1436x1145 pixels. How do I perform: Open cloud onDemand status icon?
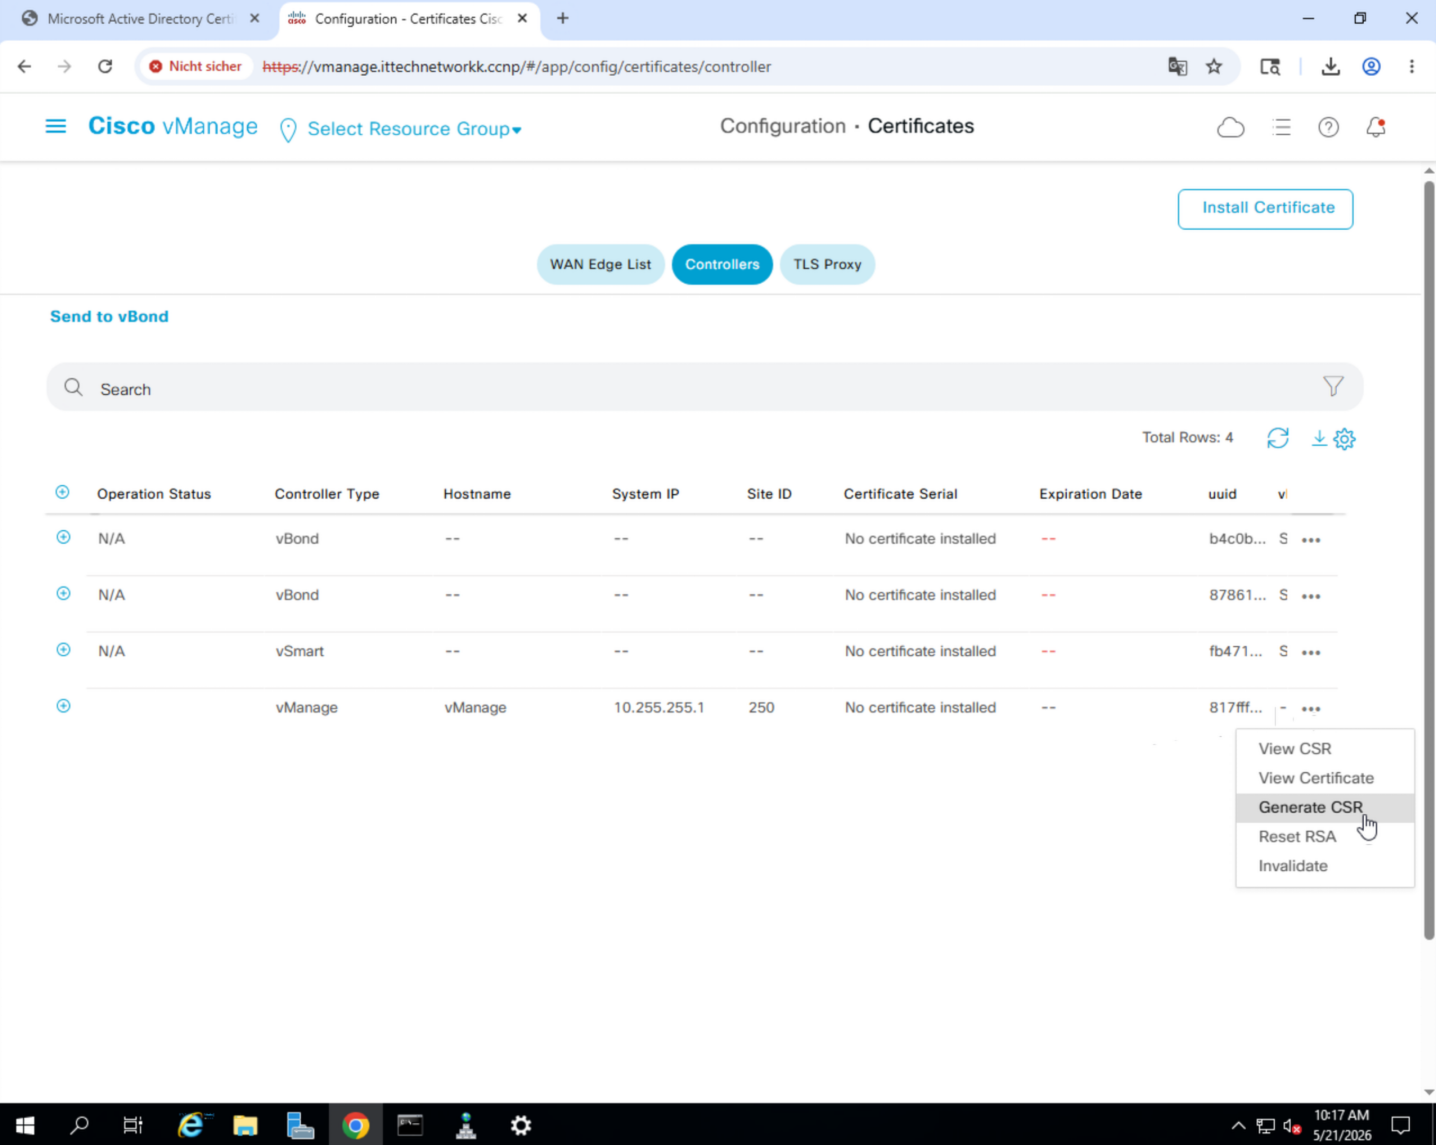click(x=1230, y=128)
